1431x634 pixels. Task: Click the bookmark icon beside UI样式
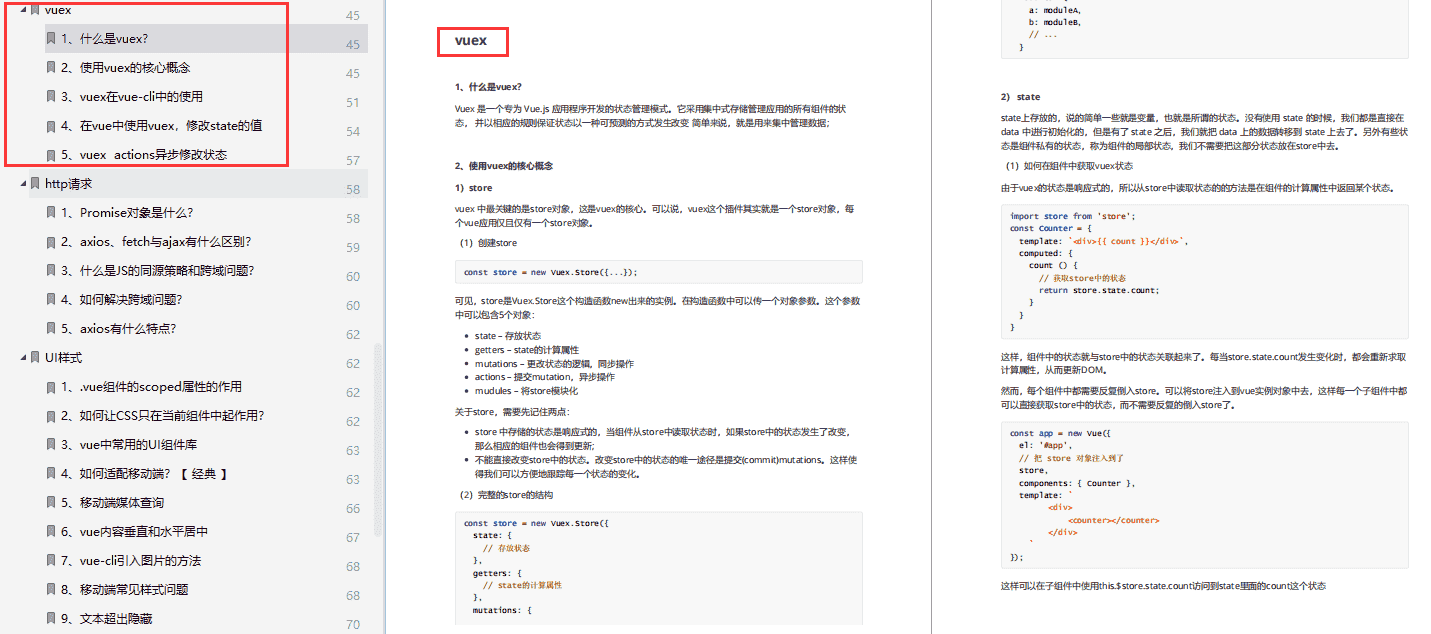click(x=36, y=358)
